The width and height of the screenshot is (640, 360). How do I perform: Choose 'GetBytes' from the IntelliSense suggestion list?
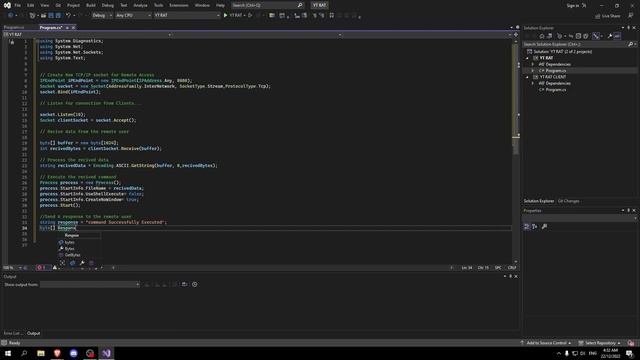(72, 255)
